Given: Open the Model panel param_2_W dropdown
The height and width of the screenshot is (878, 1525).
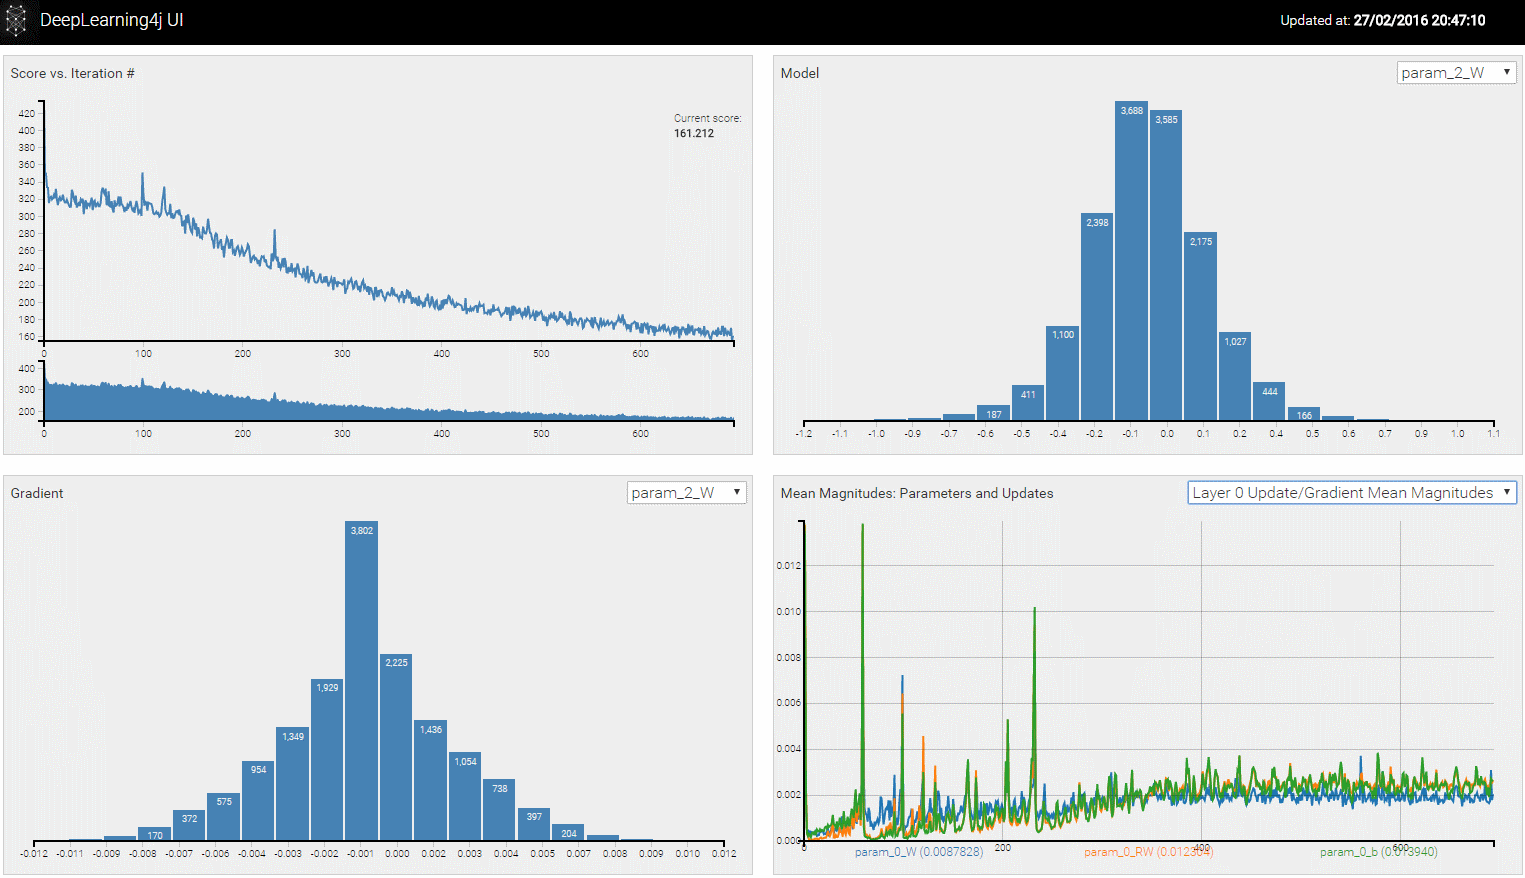Looking at the screenshot, I should point(1456,73).
